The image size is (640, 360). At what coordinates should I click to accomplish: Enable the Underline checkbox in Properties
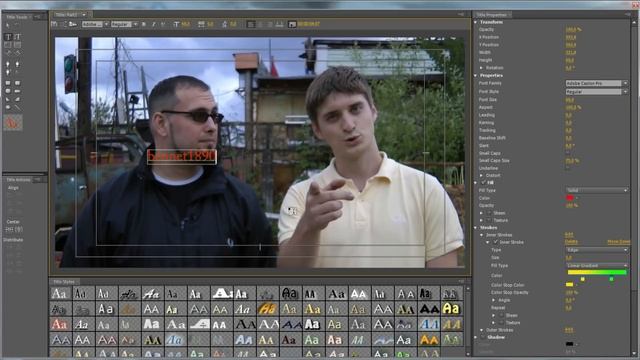tap(568, 168)
